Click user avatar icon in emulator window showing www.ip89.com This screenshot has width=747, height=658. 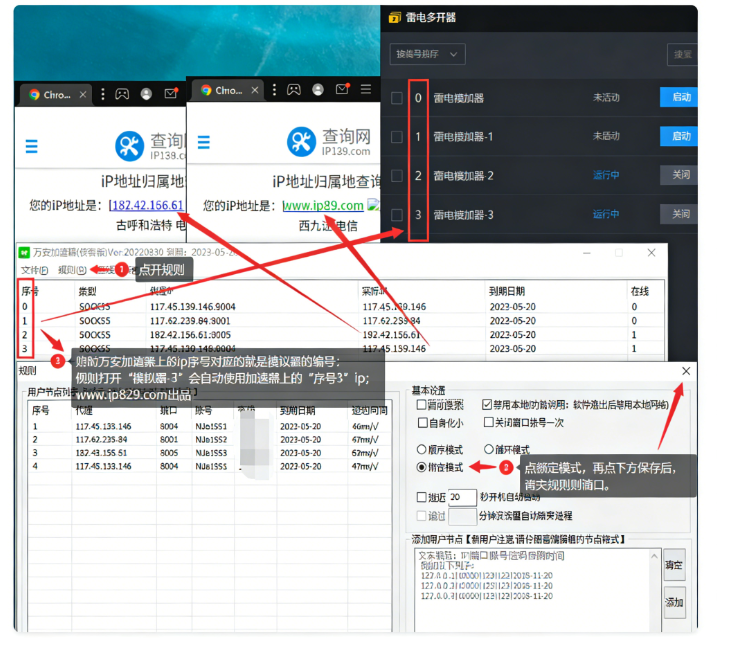click(318, 90)
